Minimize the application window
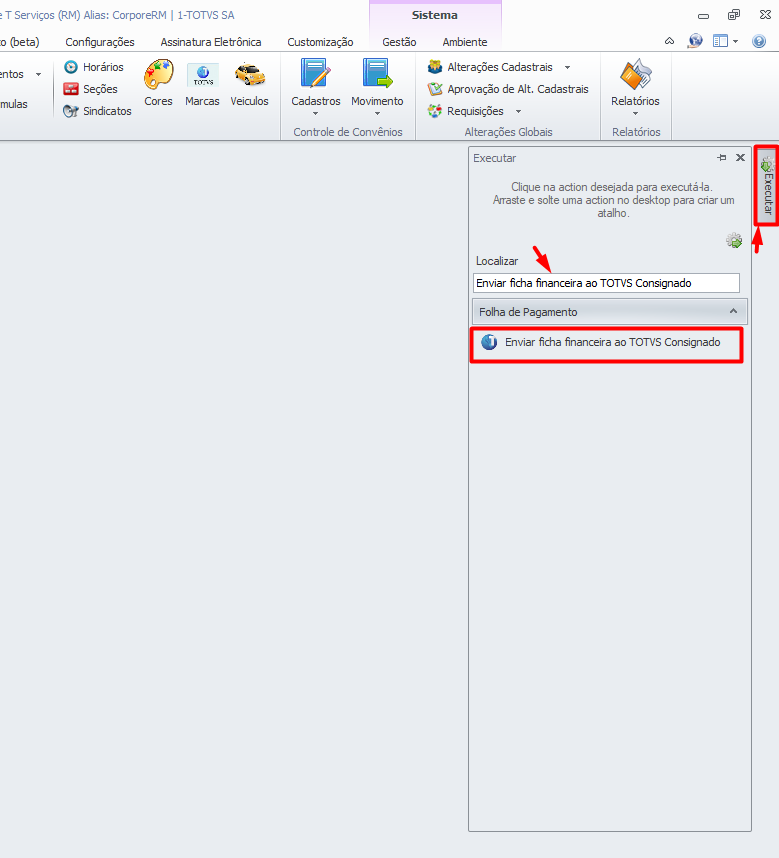 [704, 16]
